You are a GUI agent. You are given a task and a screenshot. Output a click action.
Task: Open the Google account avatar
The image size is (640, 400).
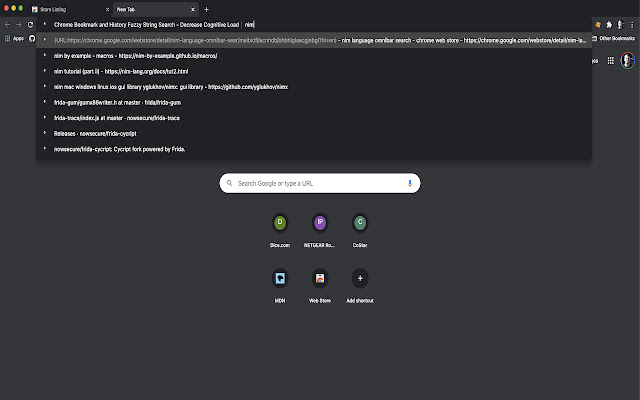tap(627, 60)
